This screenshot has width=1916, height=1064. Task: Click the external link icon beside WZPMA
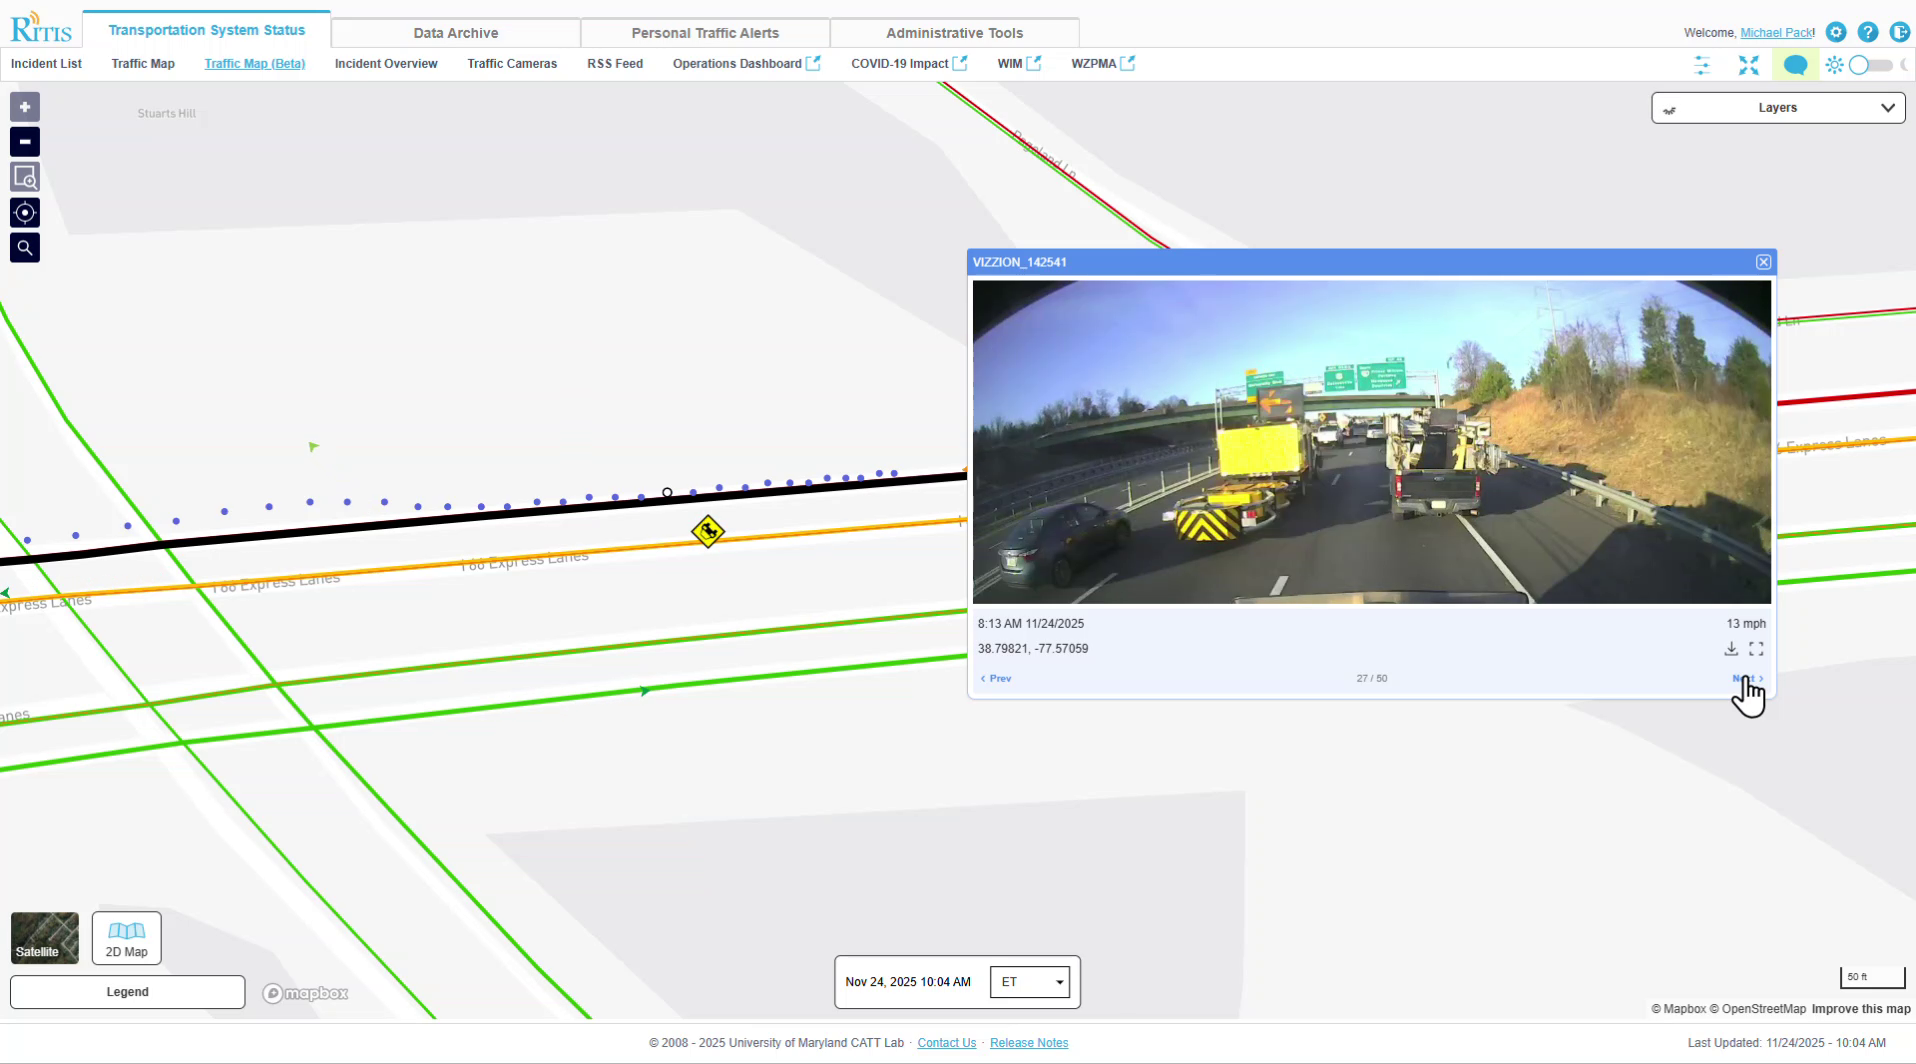pyautogui.click(x=1128, y=63)
